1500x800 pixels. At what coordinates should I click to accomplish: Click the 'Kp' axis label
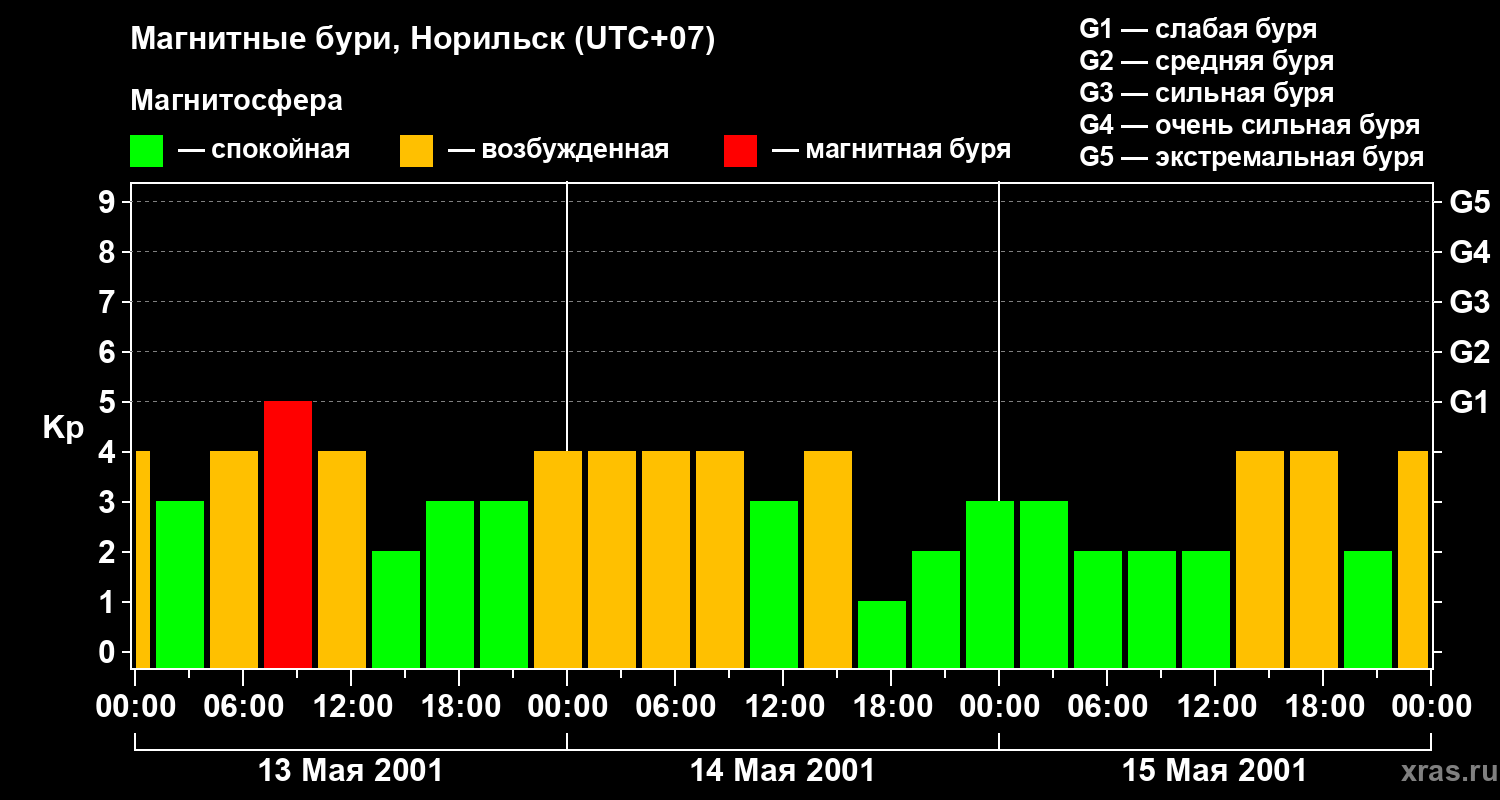[63, 428]
